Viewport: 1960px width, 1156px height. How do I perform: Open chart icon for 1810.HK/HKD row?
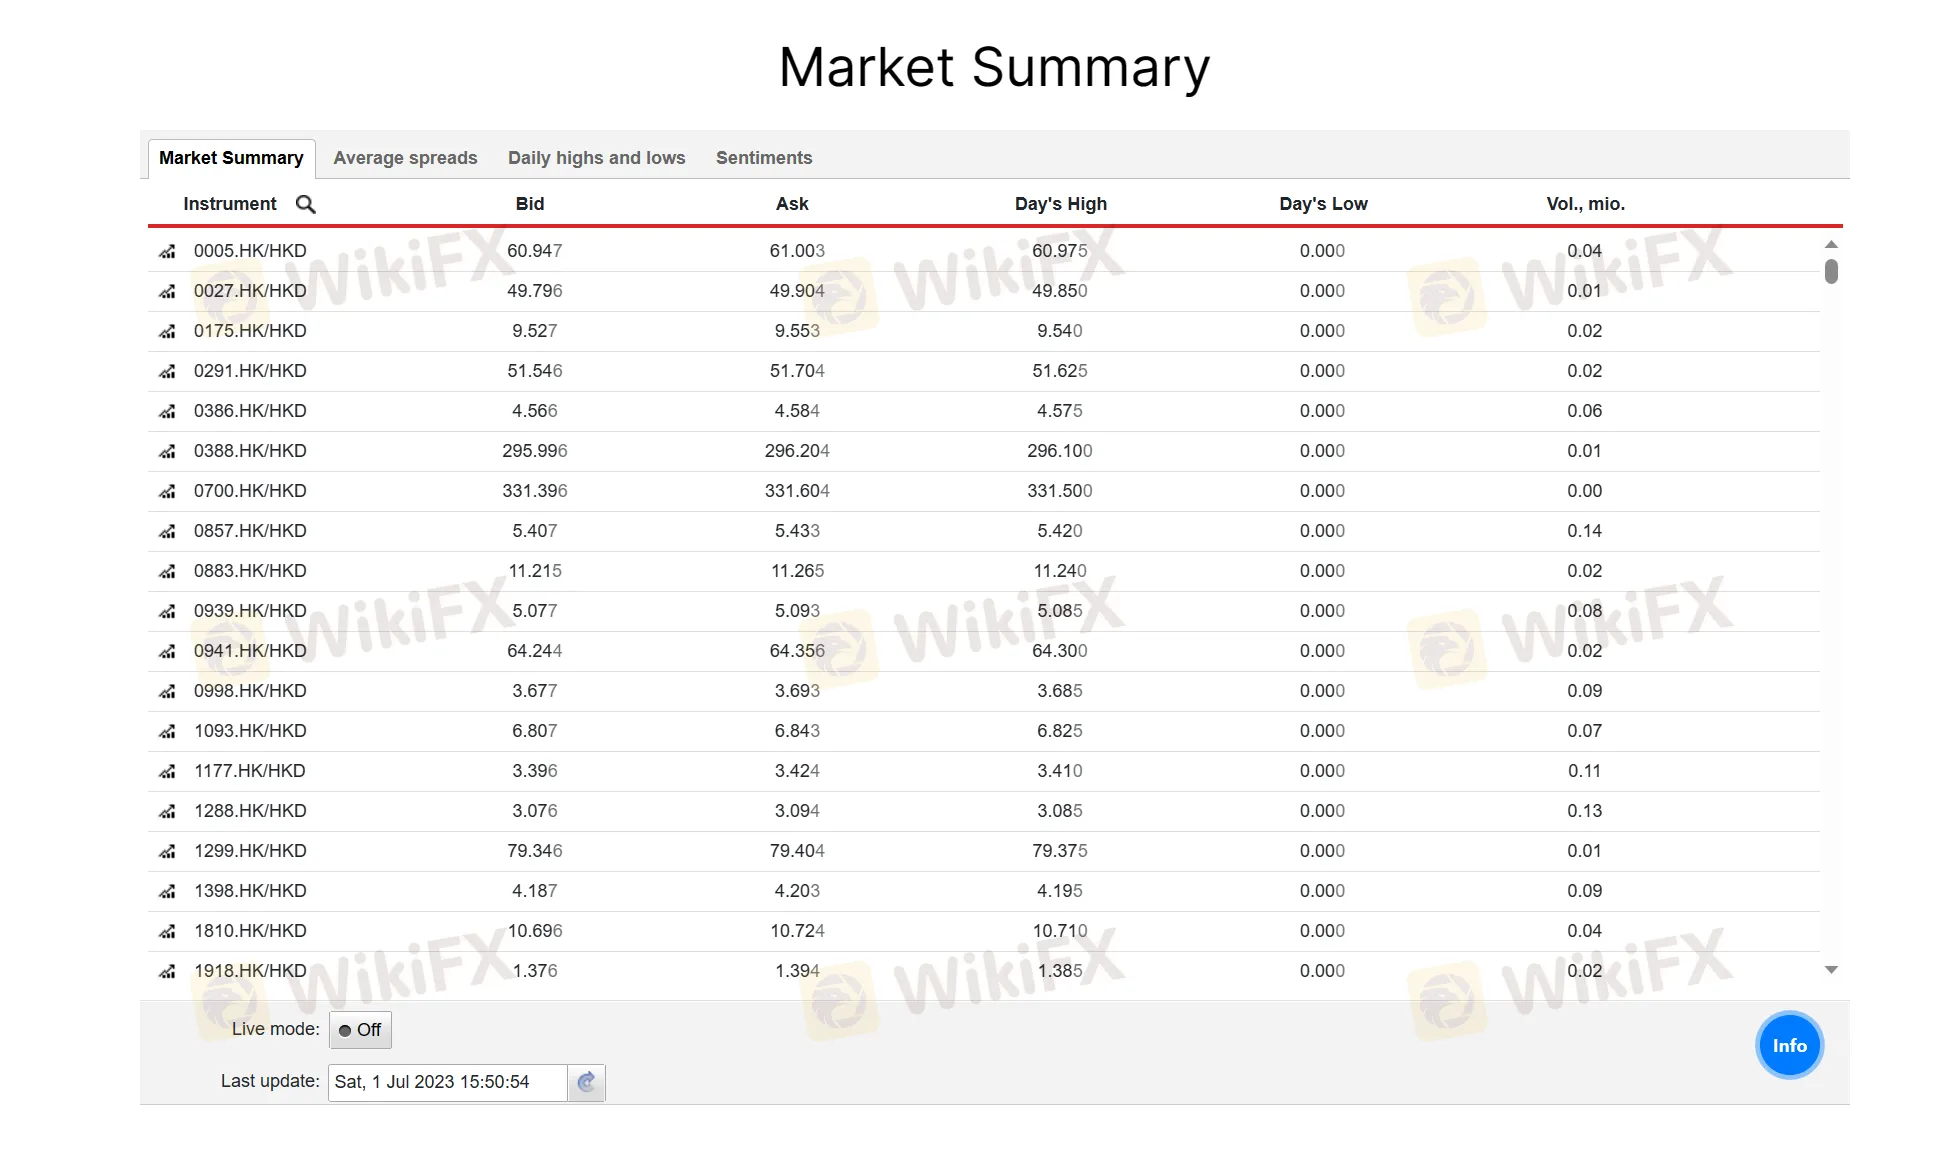coord(167,931)
